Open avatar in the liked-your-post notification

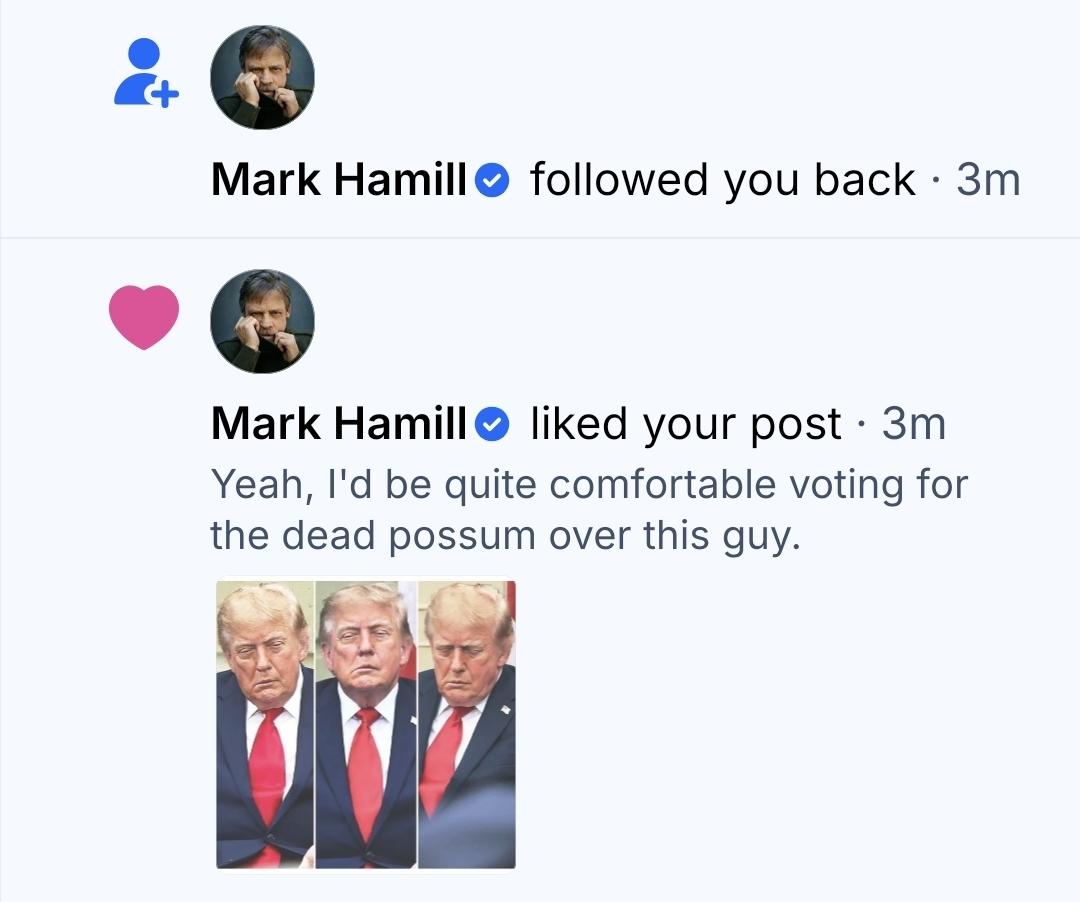[262, 321]
